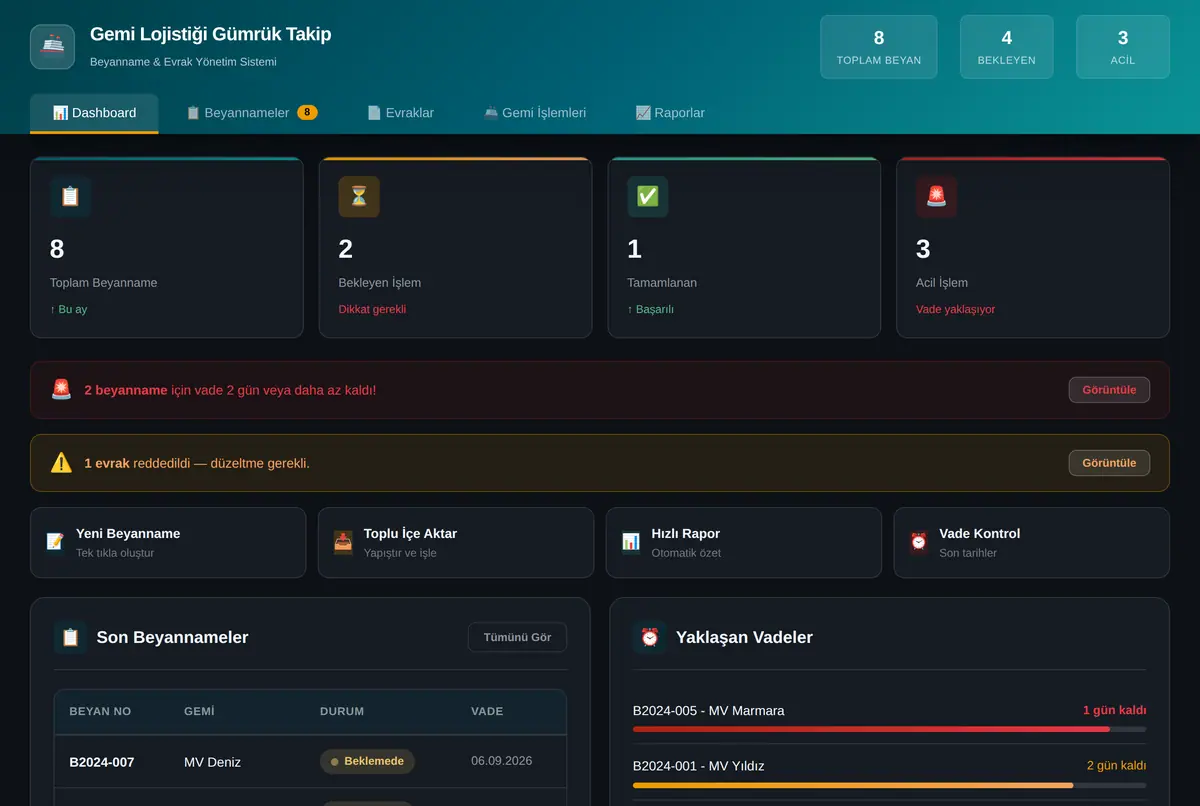Image resolution: width=1200 pixels, height=806 pixels.
Task: Click the green checkmark icon on Tamamlanan card
Action: click(x=647, y=197)
